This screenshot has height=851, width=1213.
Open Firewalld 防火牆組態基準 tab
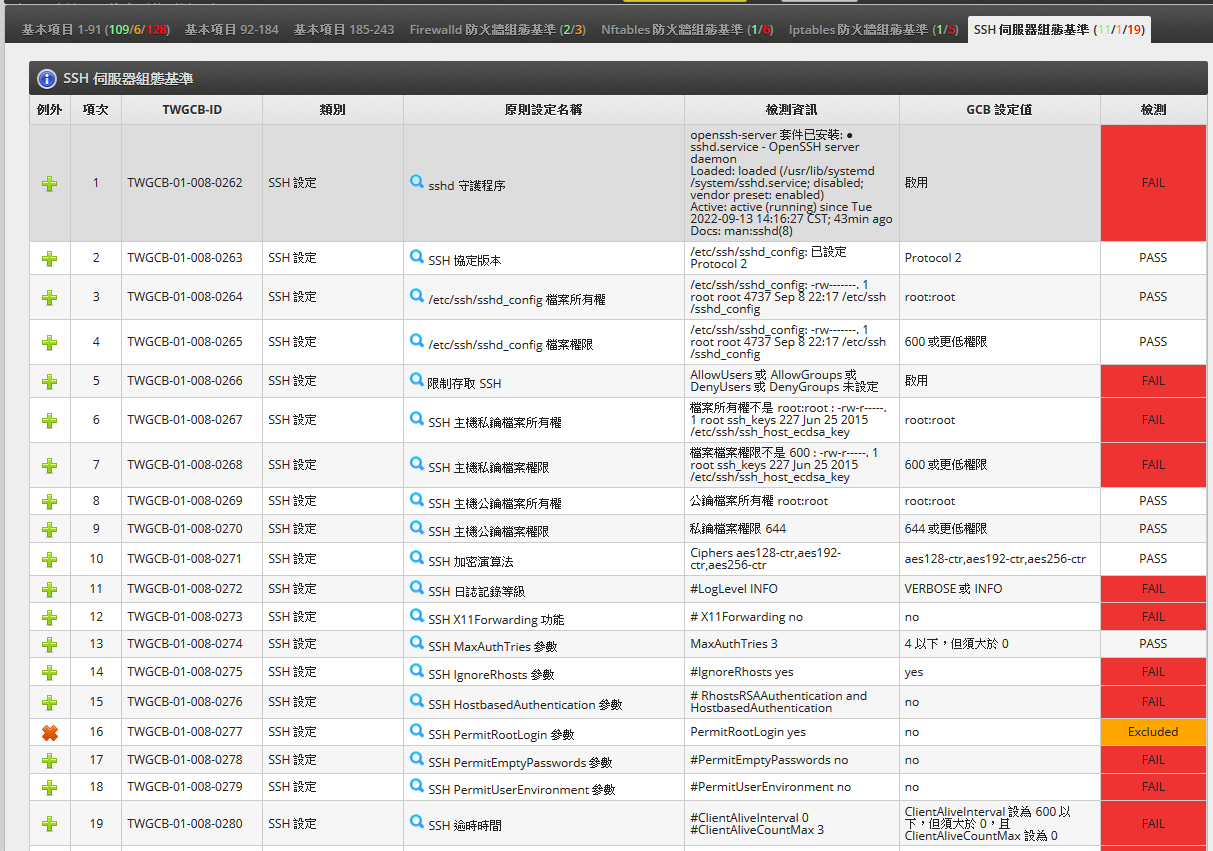497,30
